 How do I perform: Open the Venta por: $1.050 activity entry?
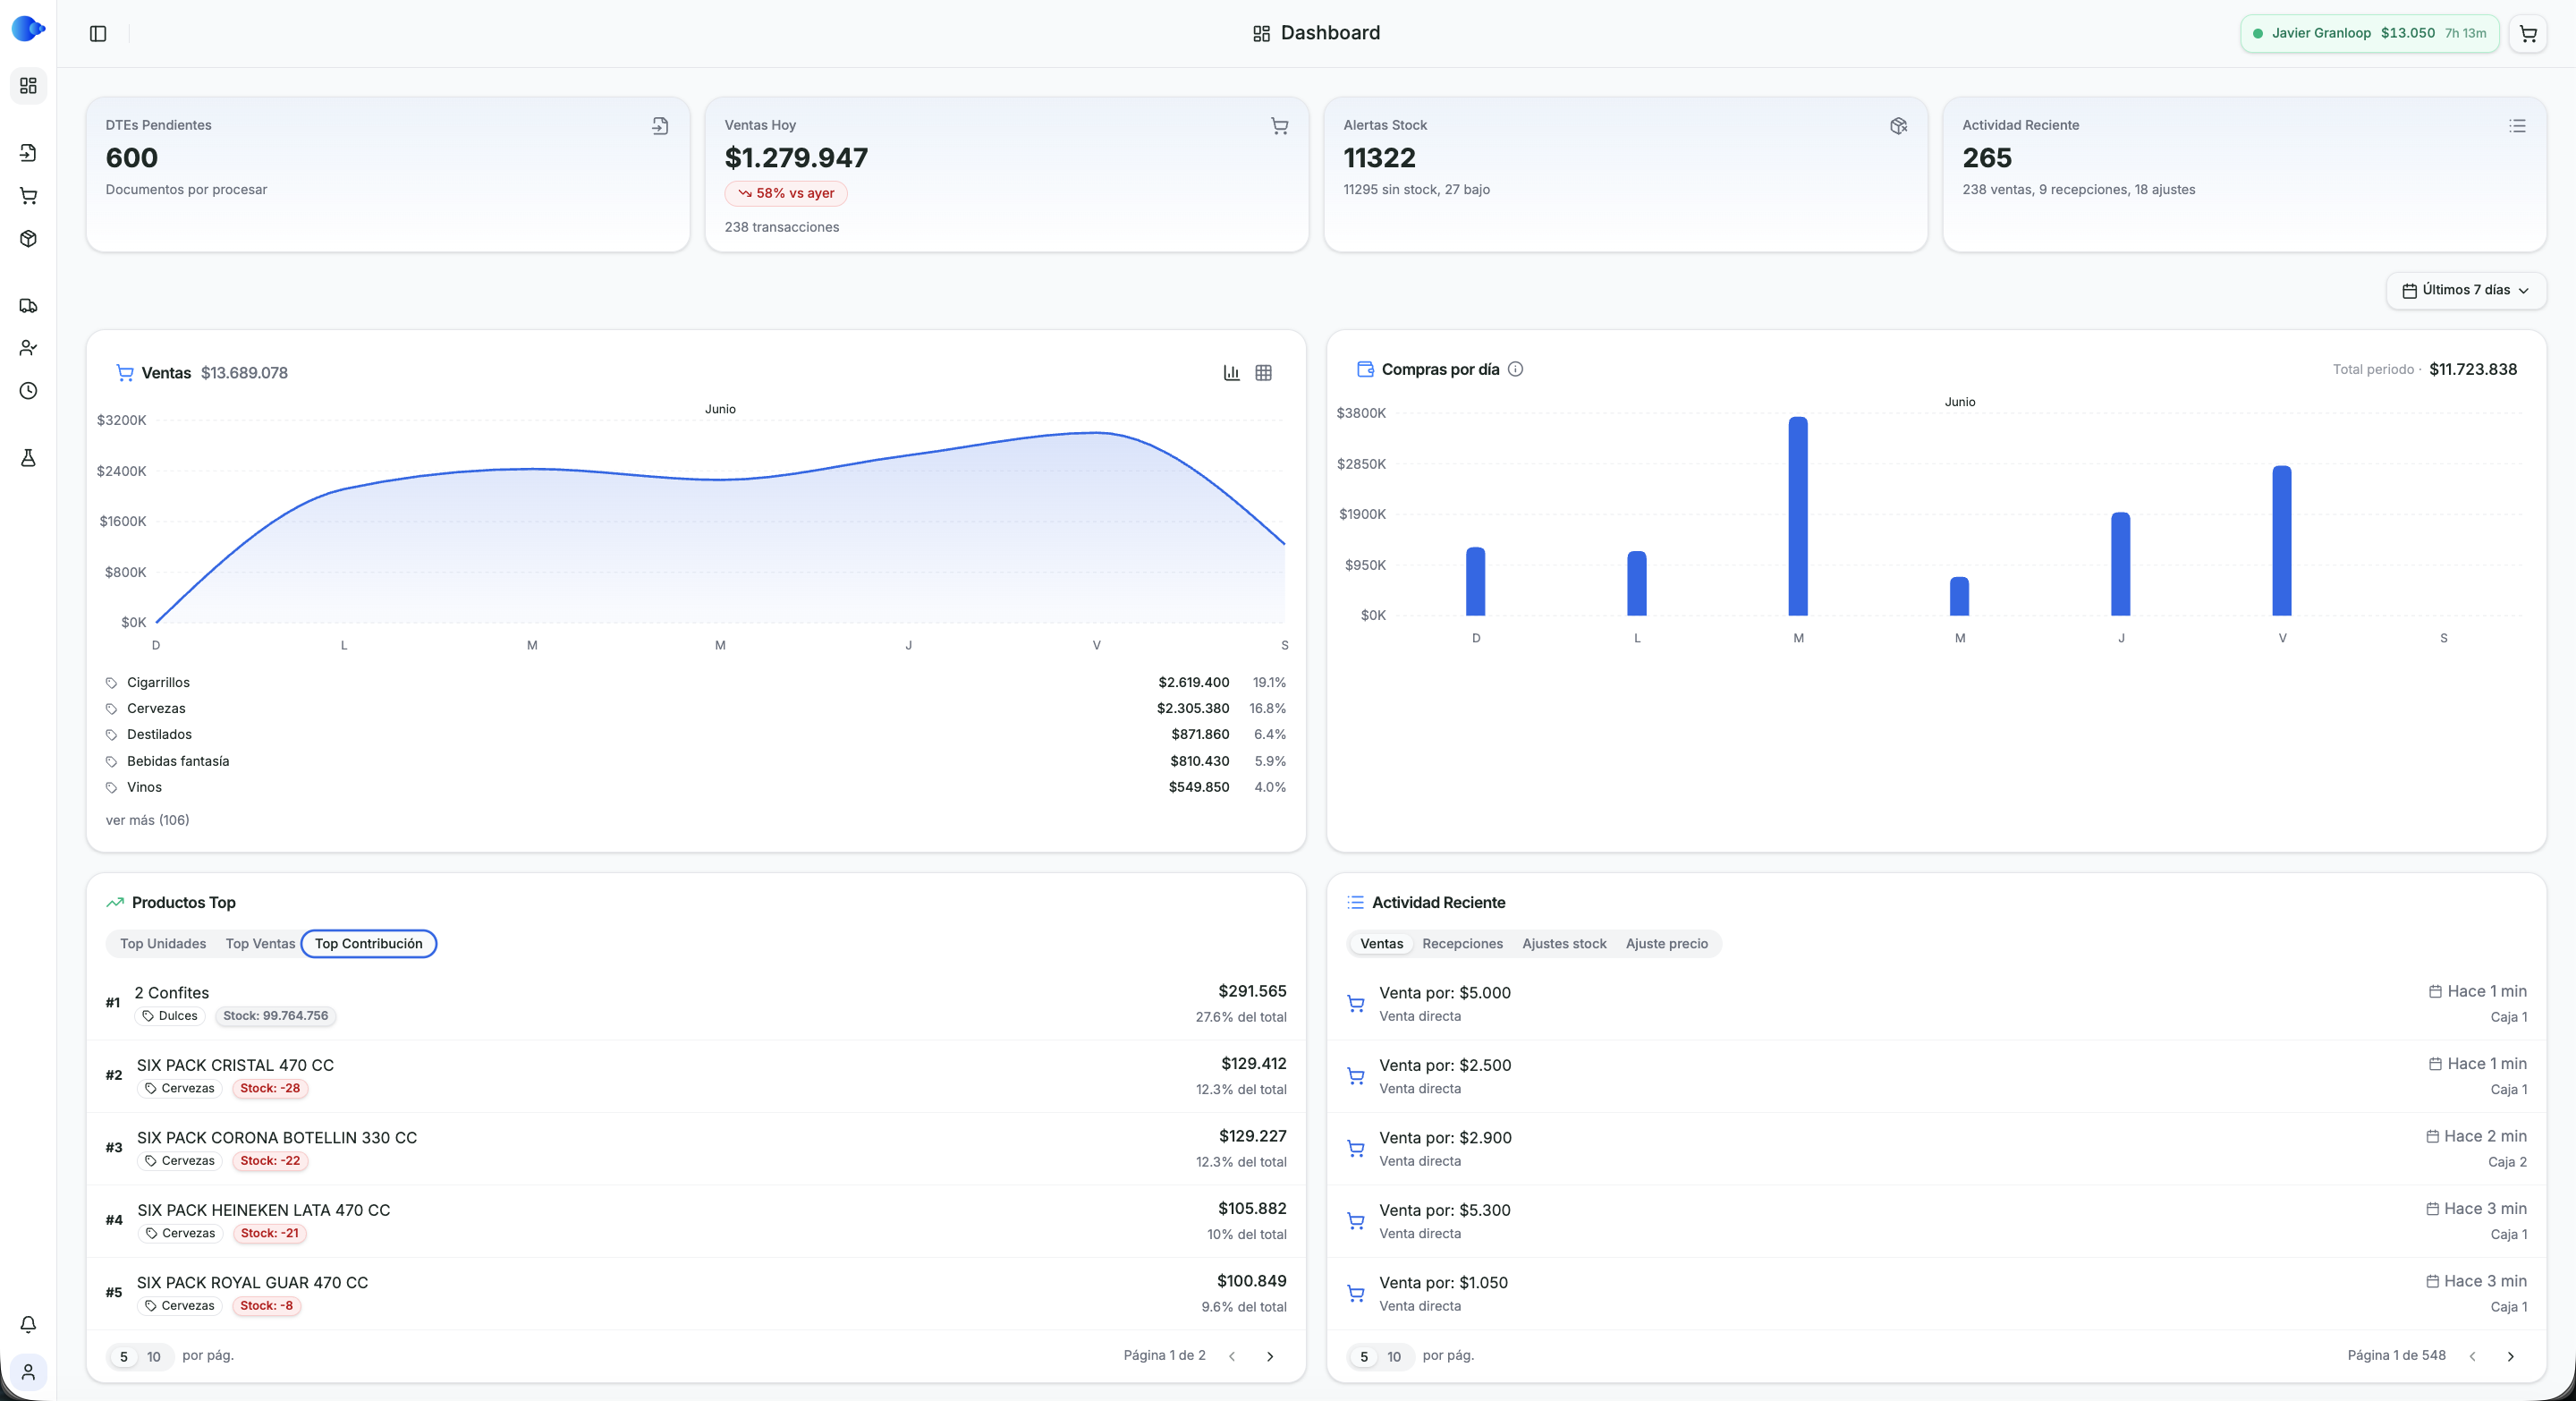pyautogui.click(x=1937, y=1294)
